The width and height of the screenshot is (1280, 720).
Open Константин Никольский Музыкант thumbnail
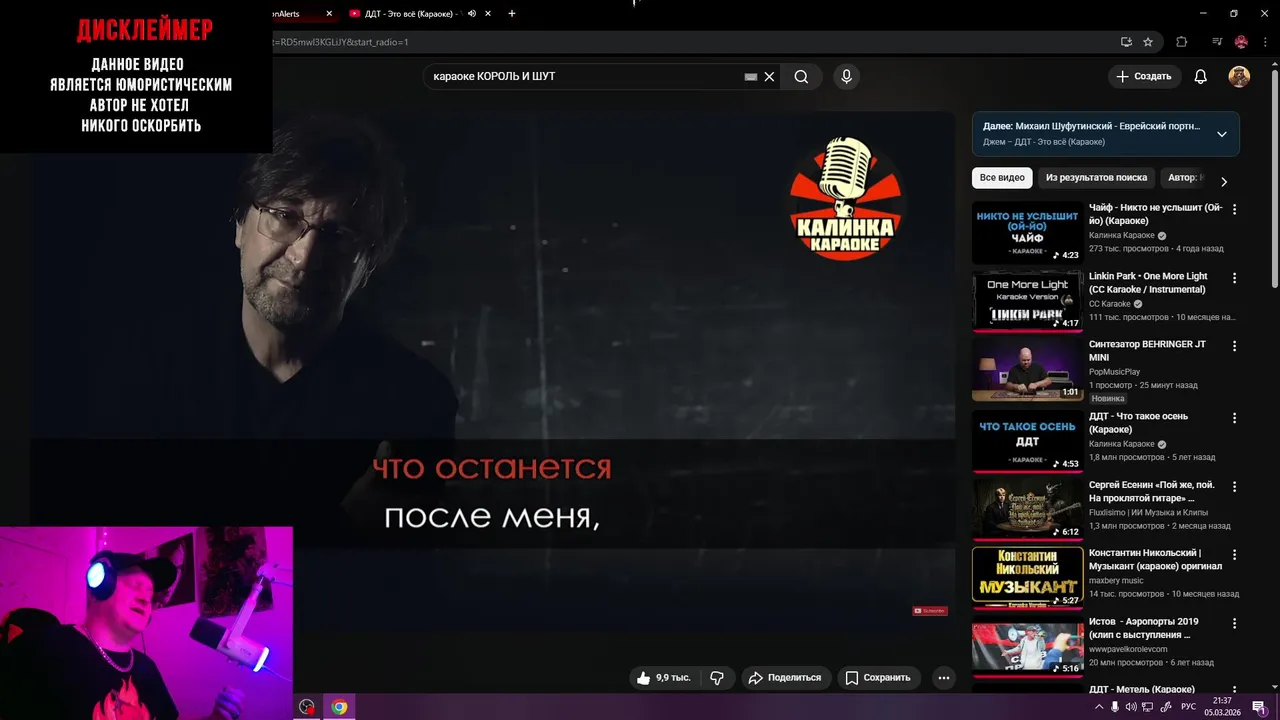tap(1027, 577)
